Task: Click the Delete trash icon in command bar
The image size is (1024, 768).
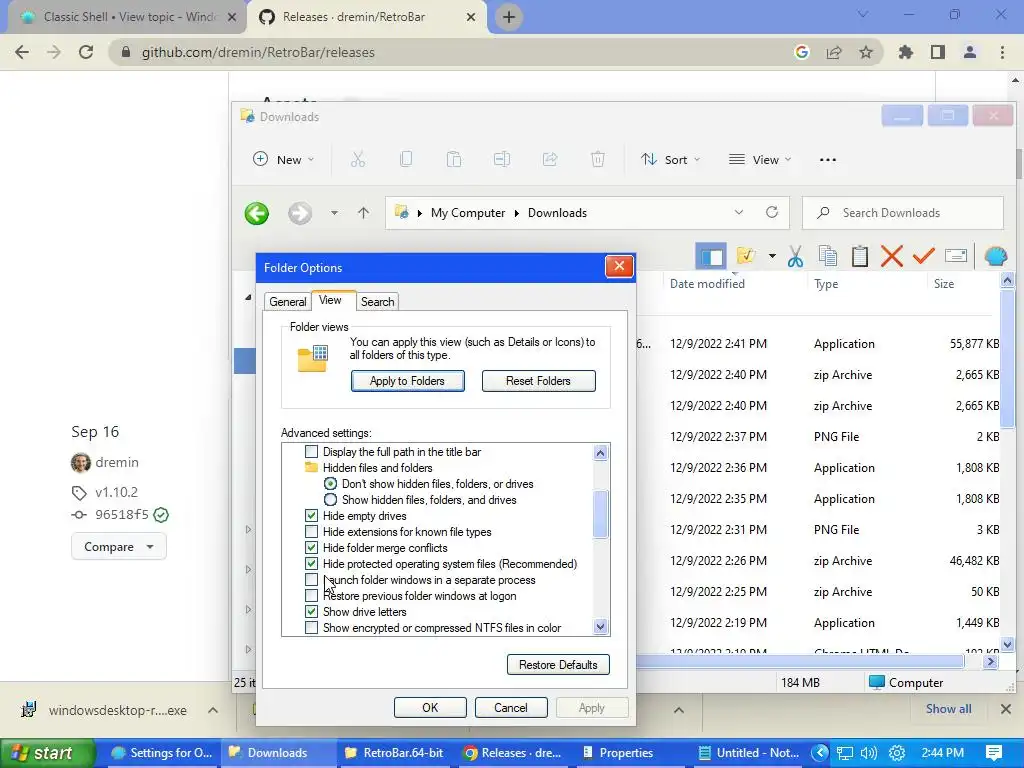Action: (598, 159)
